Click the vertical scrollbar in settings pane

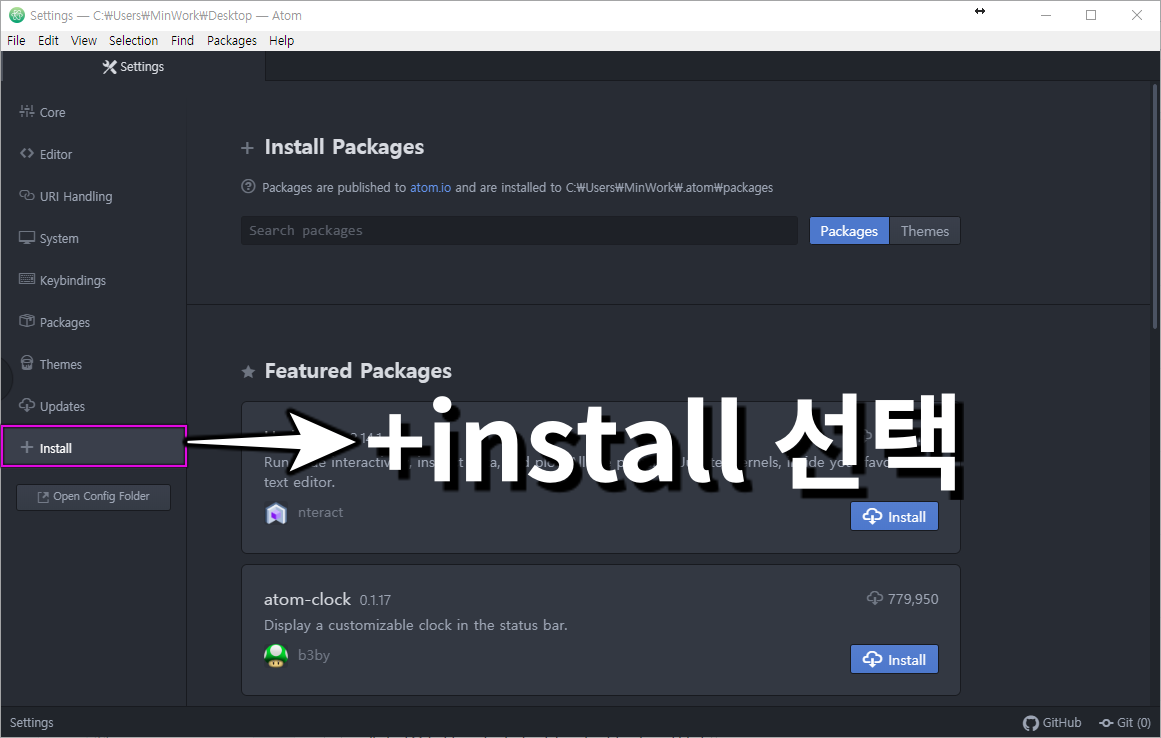point(1156,205)
